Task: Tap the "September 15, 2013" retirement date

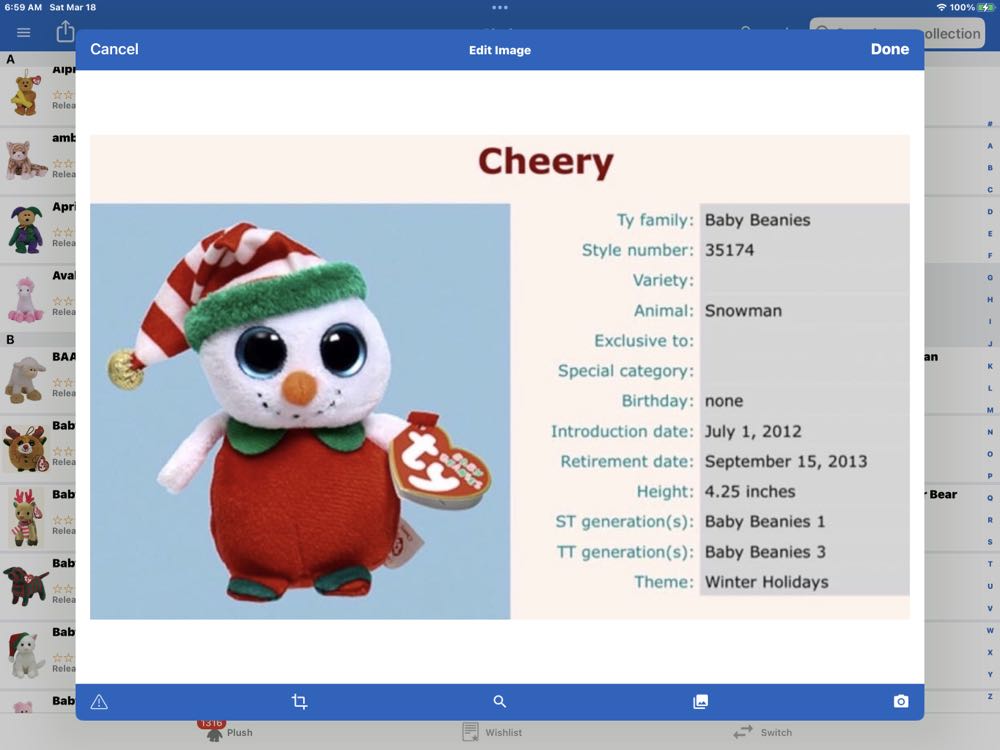Action: pos(786,462)
